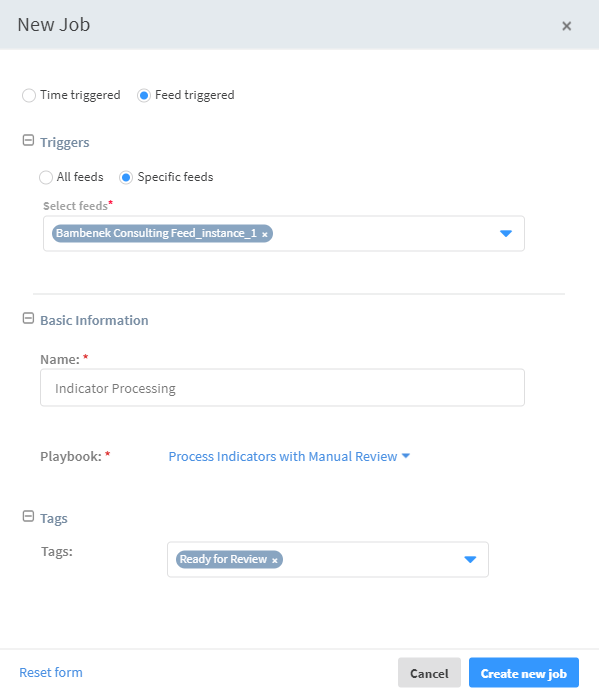The image size is (599, 693).
Task: Click the Cancel button
Action: tap(429, 673)
